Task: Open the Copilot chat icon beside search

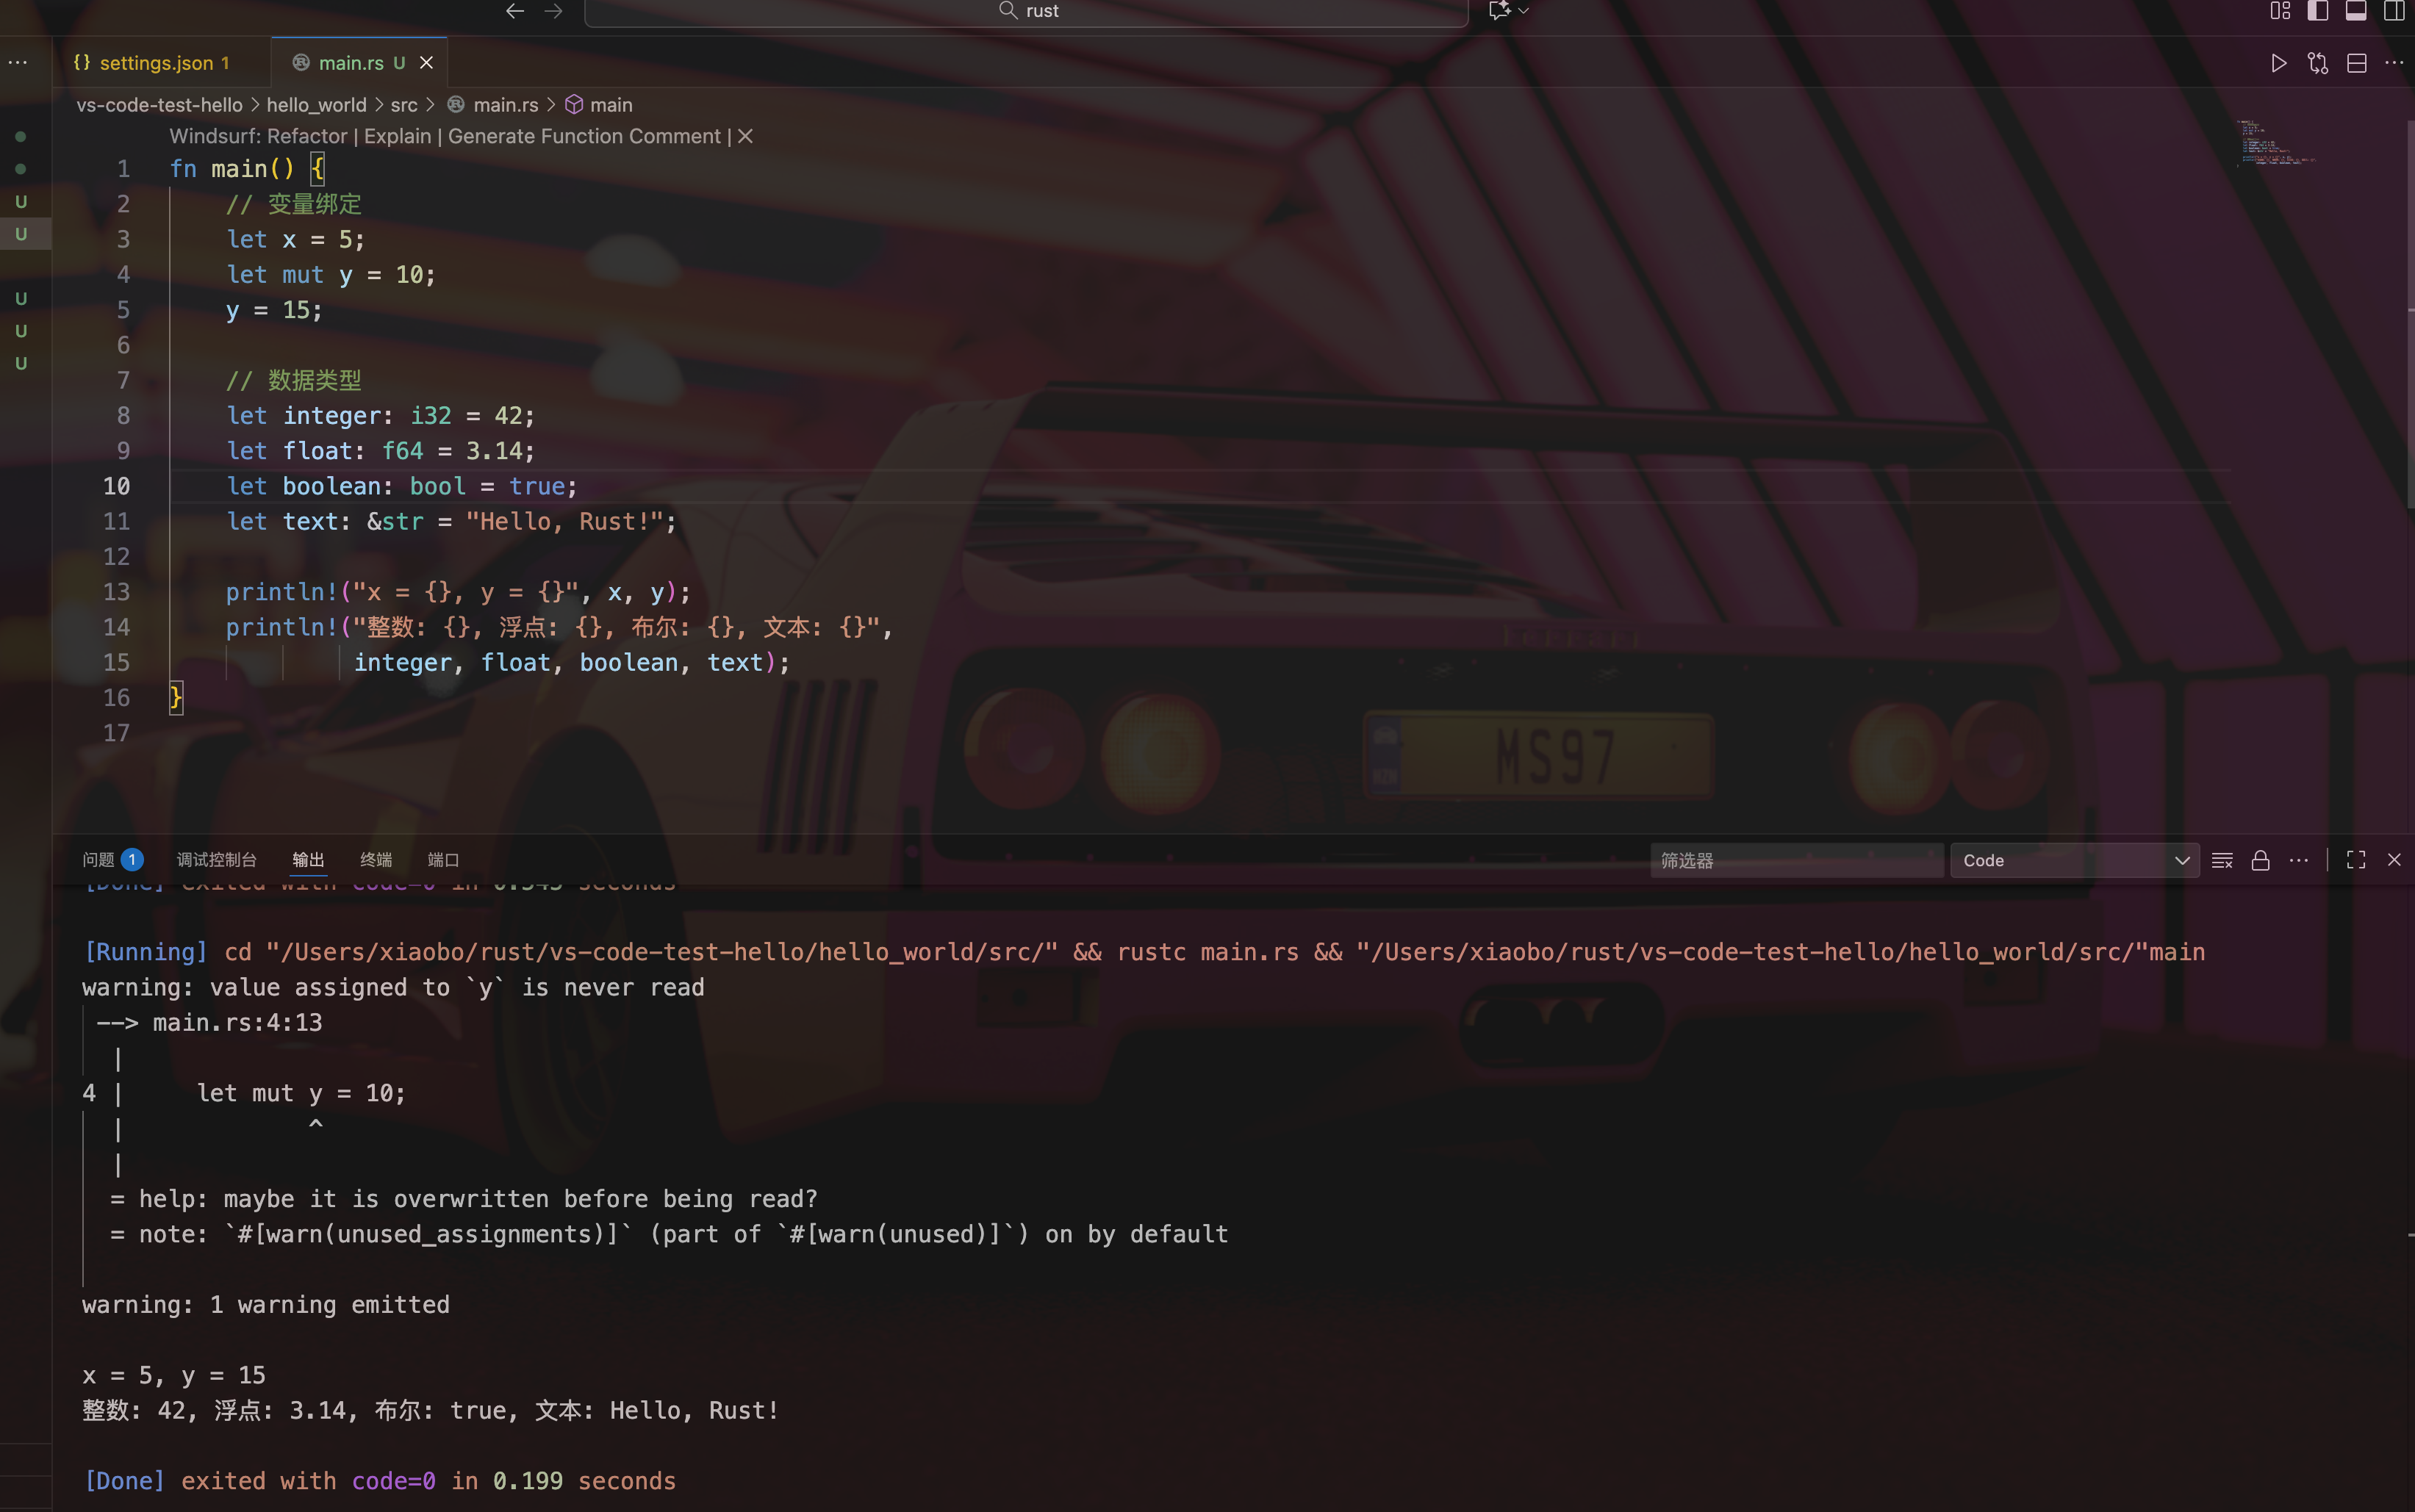Action: tap(1499, 11)
